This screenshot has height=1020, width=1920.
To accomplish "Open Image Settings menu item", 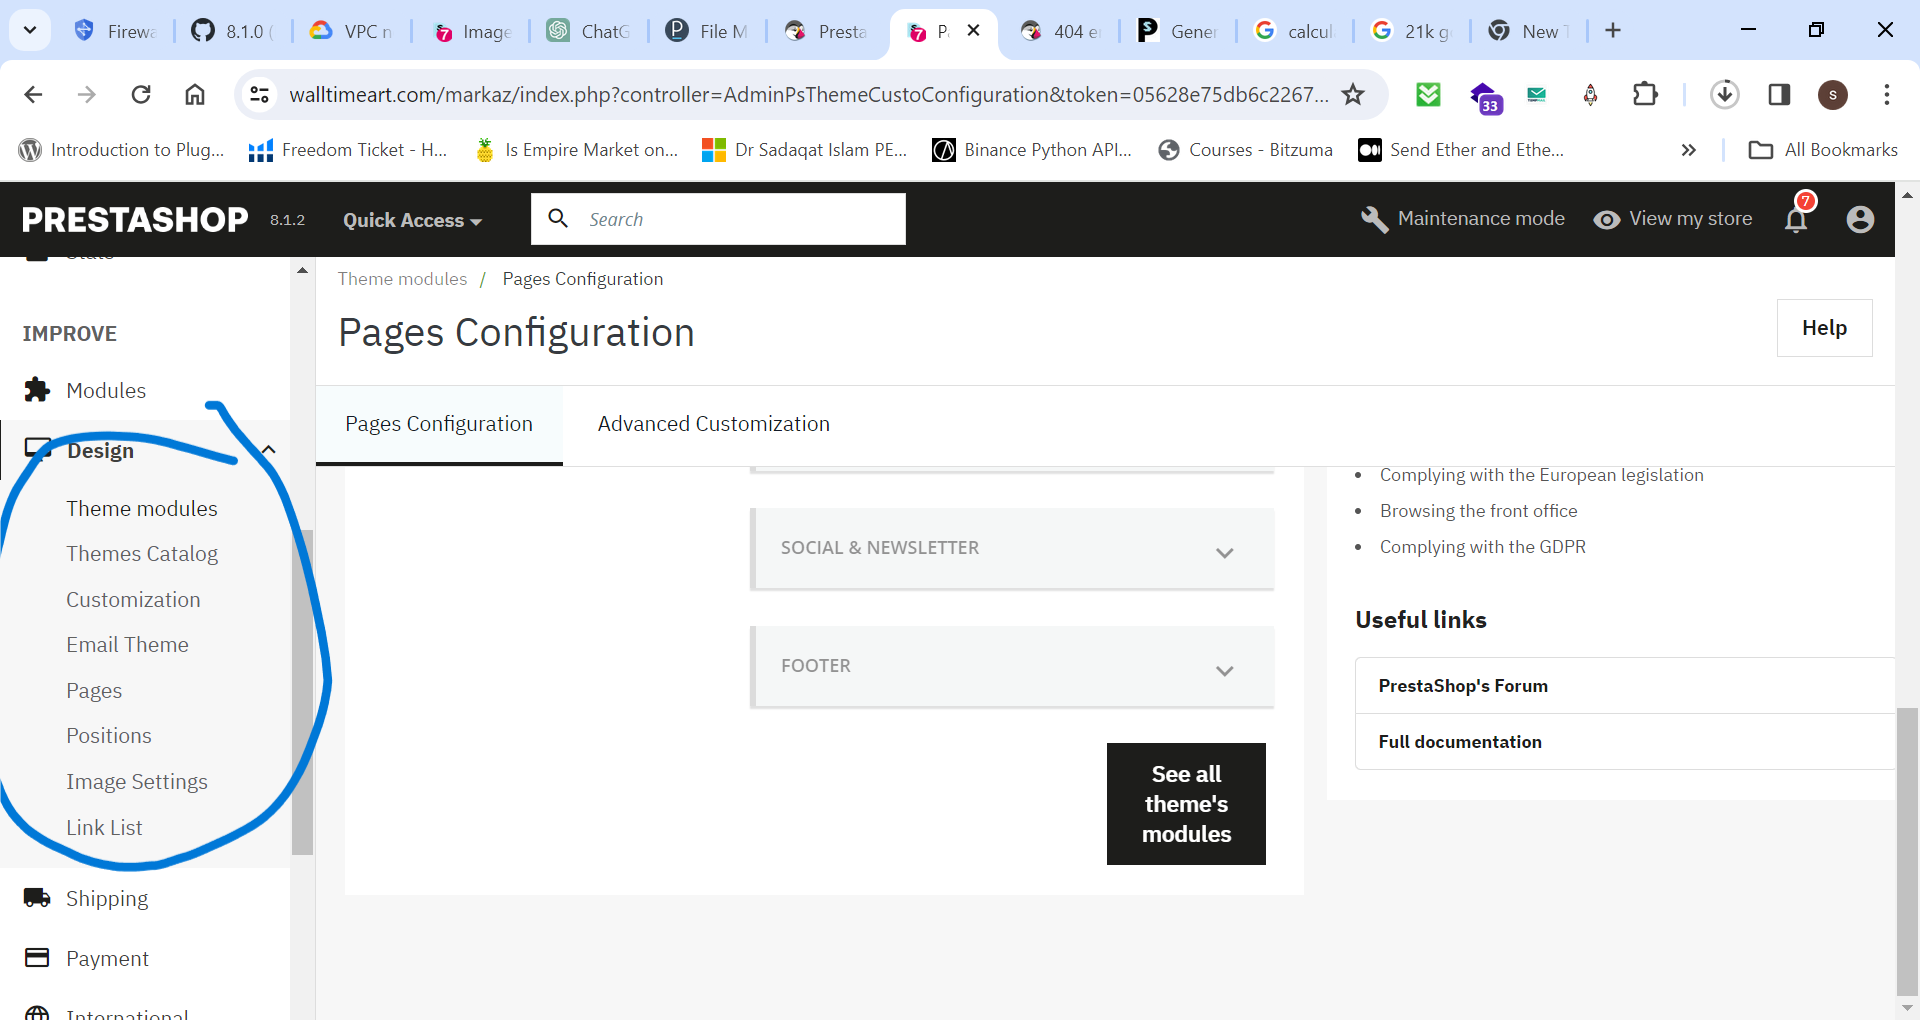I will point(137,782).
